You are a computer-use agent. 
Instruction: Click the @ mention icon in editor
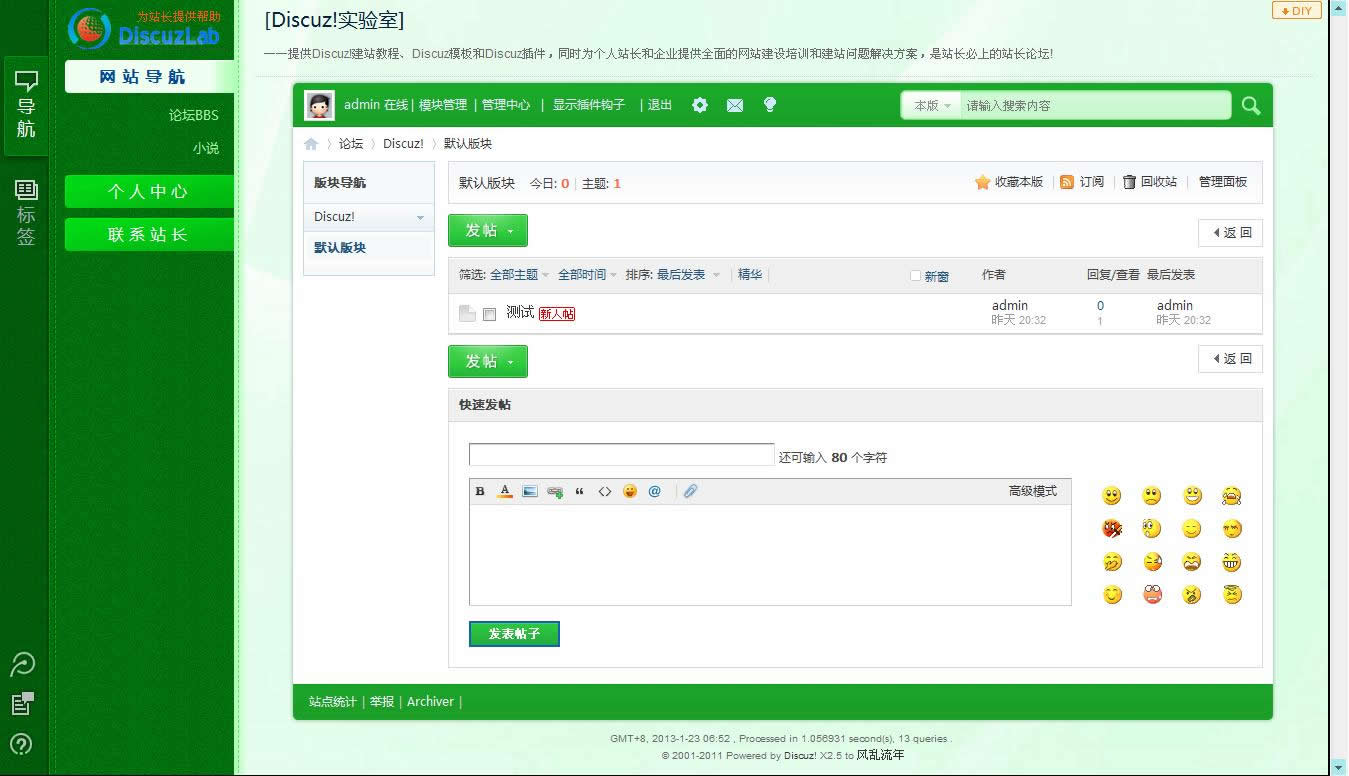pyautogui.click(x=655, y=491)
